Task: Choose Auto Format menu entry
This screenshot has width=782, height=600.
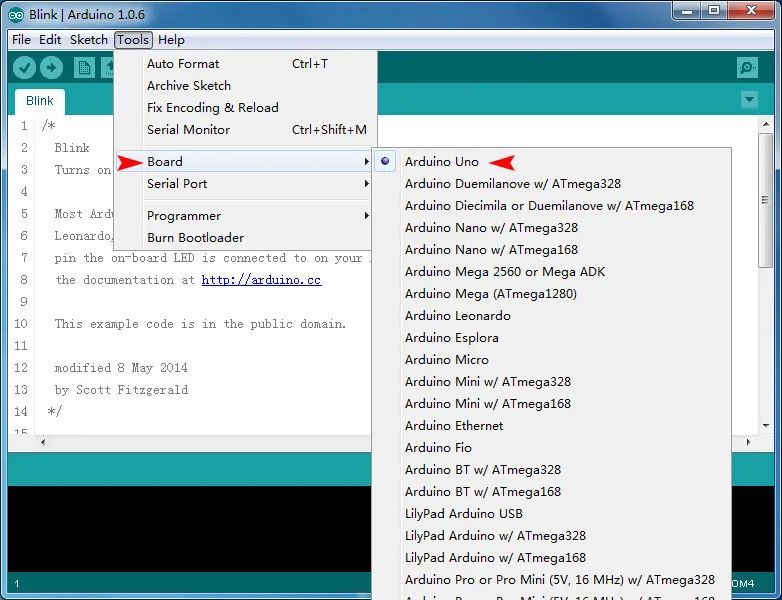Action: coord(243,63)
